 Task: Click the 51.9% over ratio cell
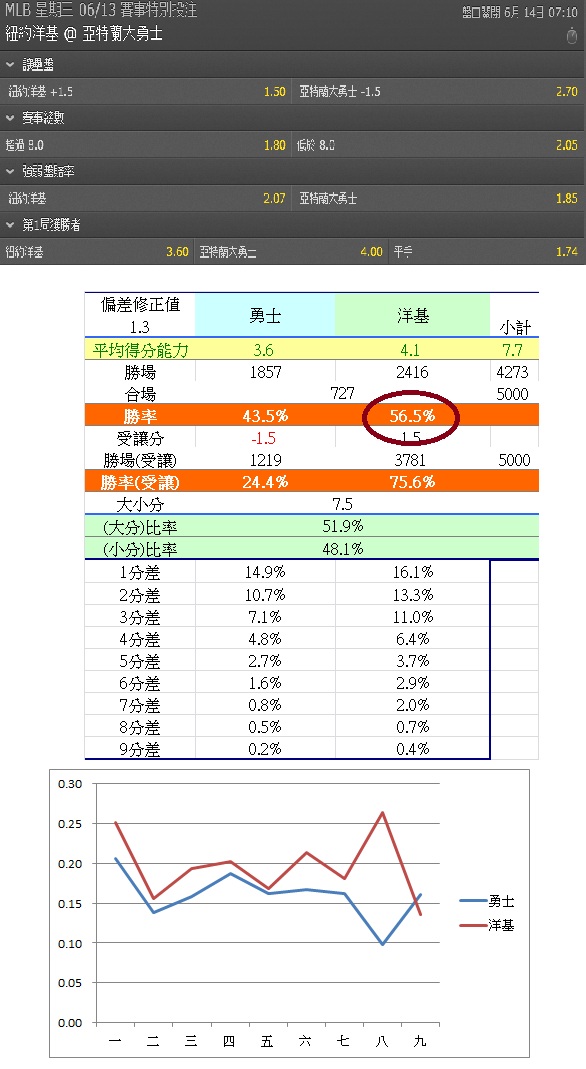[342, 526]
